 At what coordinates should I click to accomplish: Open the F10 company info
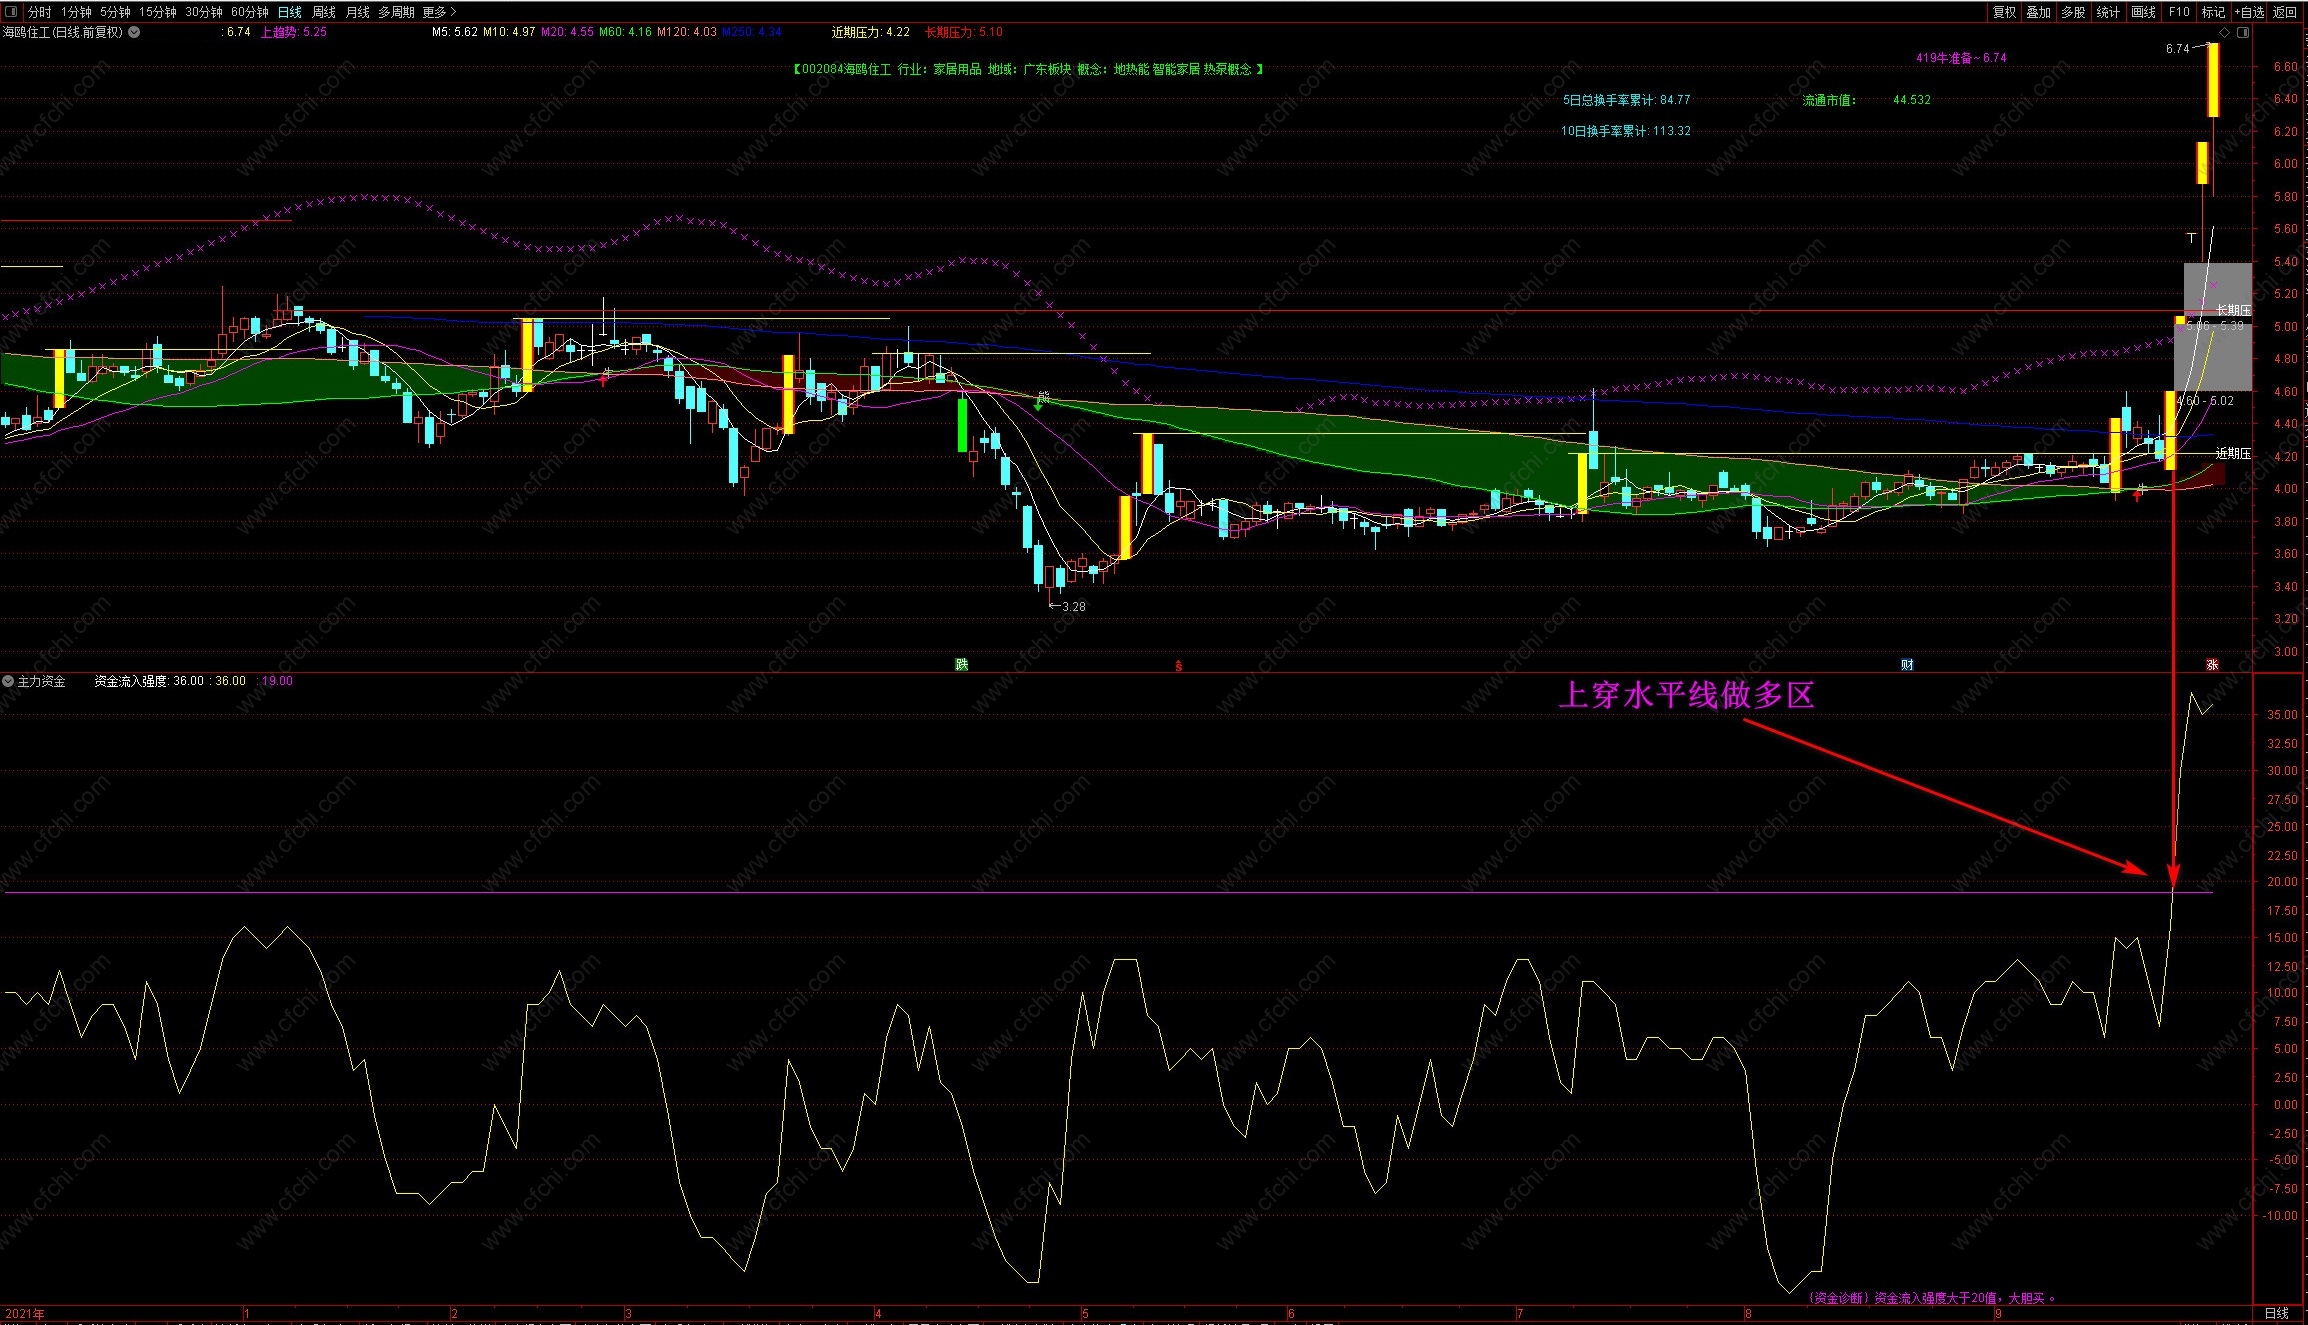(x=2179, y=12)
